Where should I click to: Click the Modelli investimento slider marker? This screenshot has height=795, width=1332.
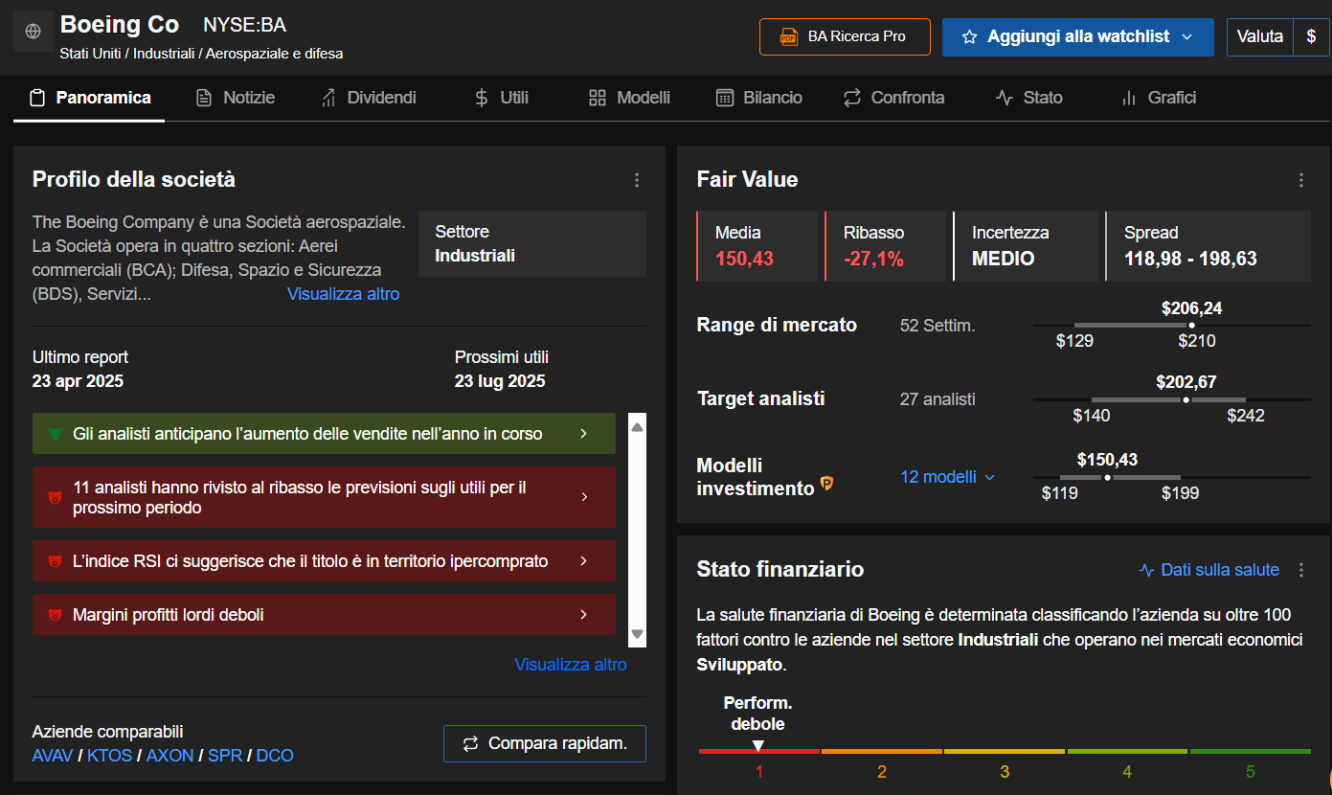(x=1107, y=478)
